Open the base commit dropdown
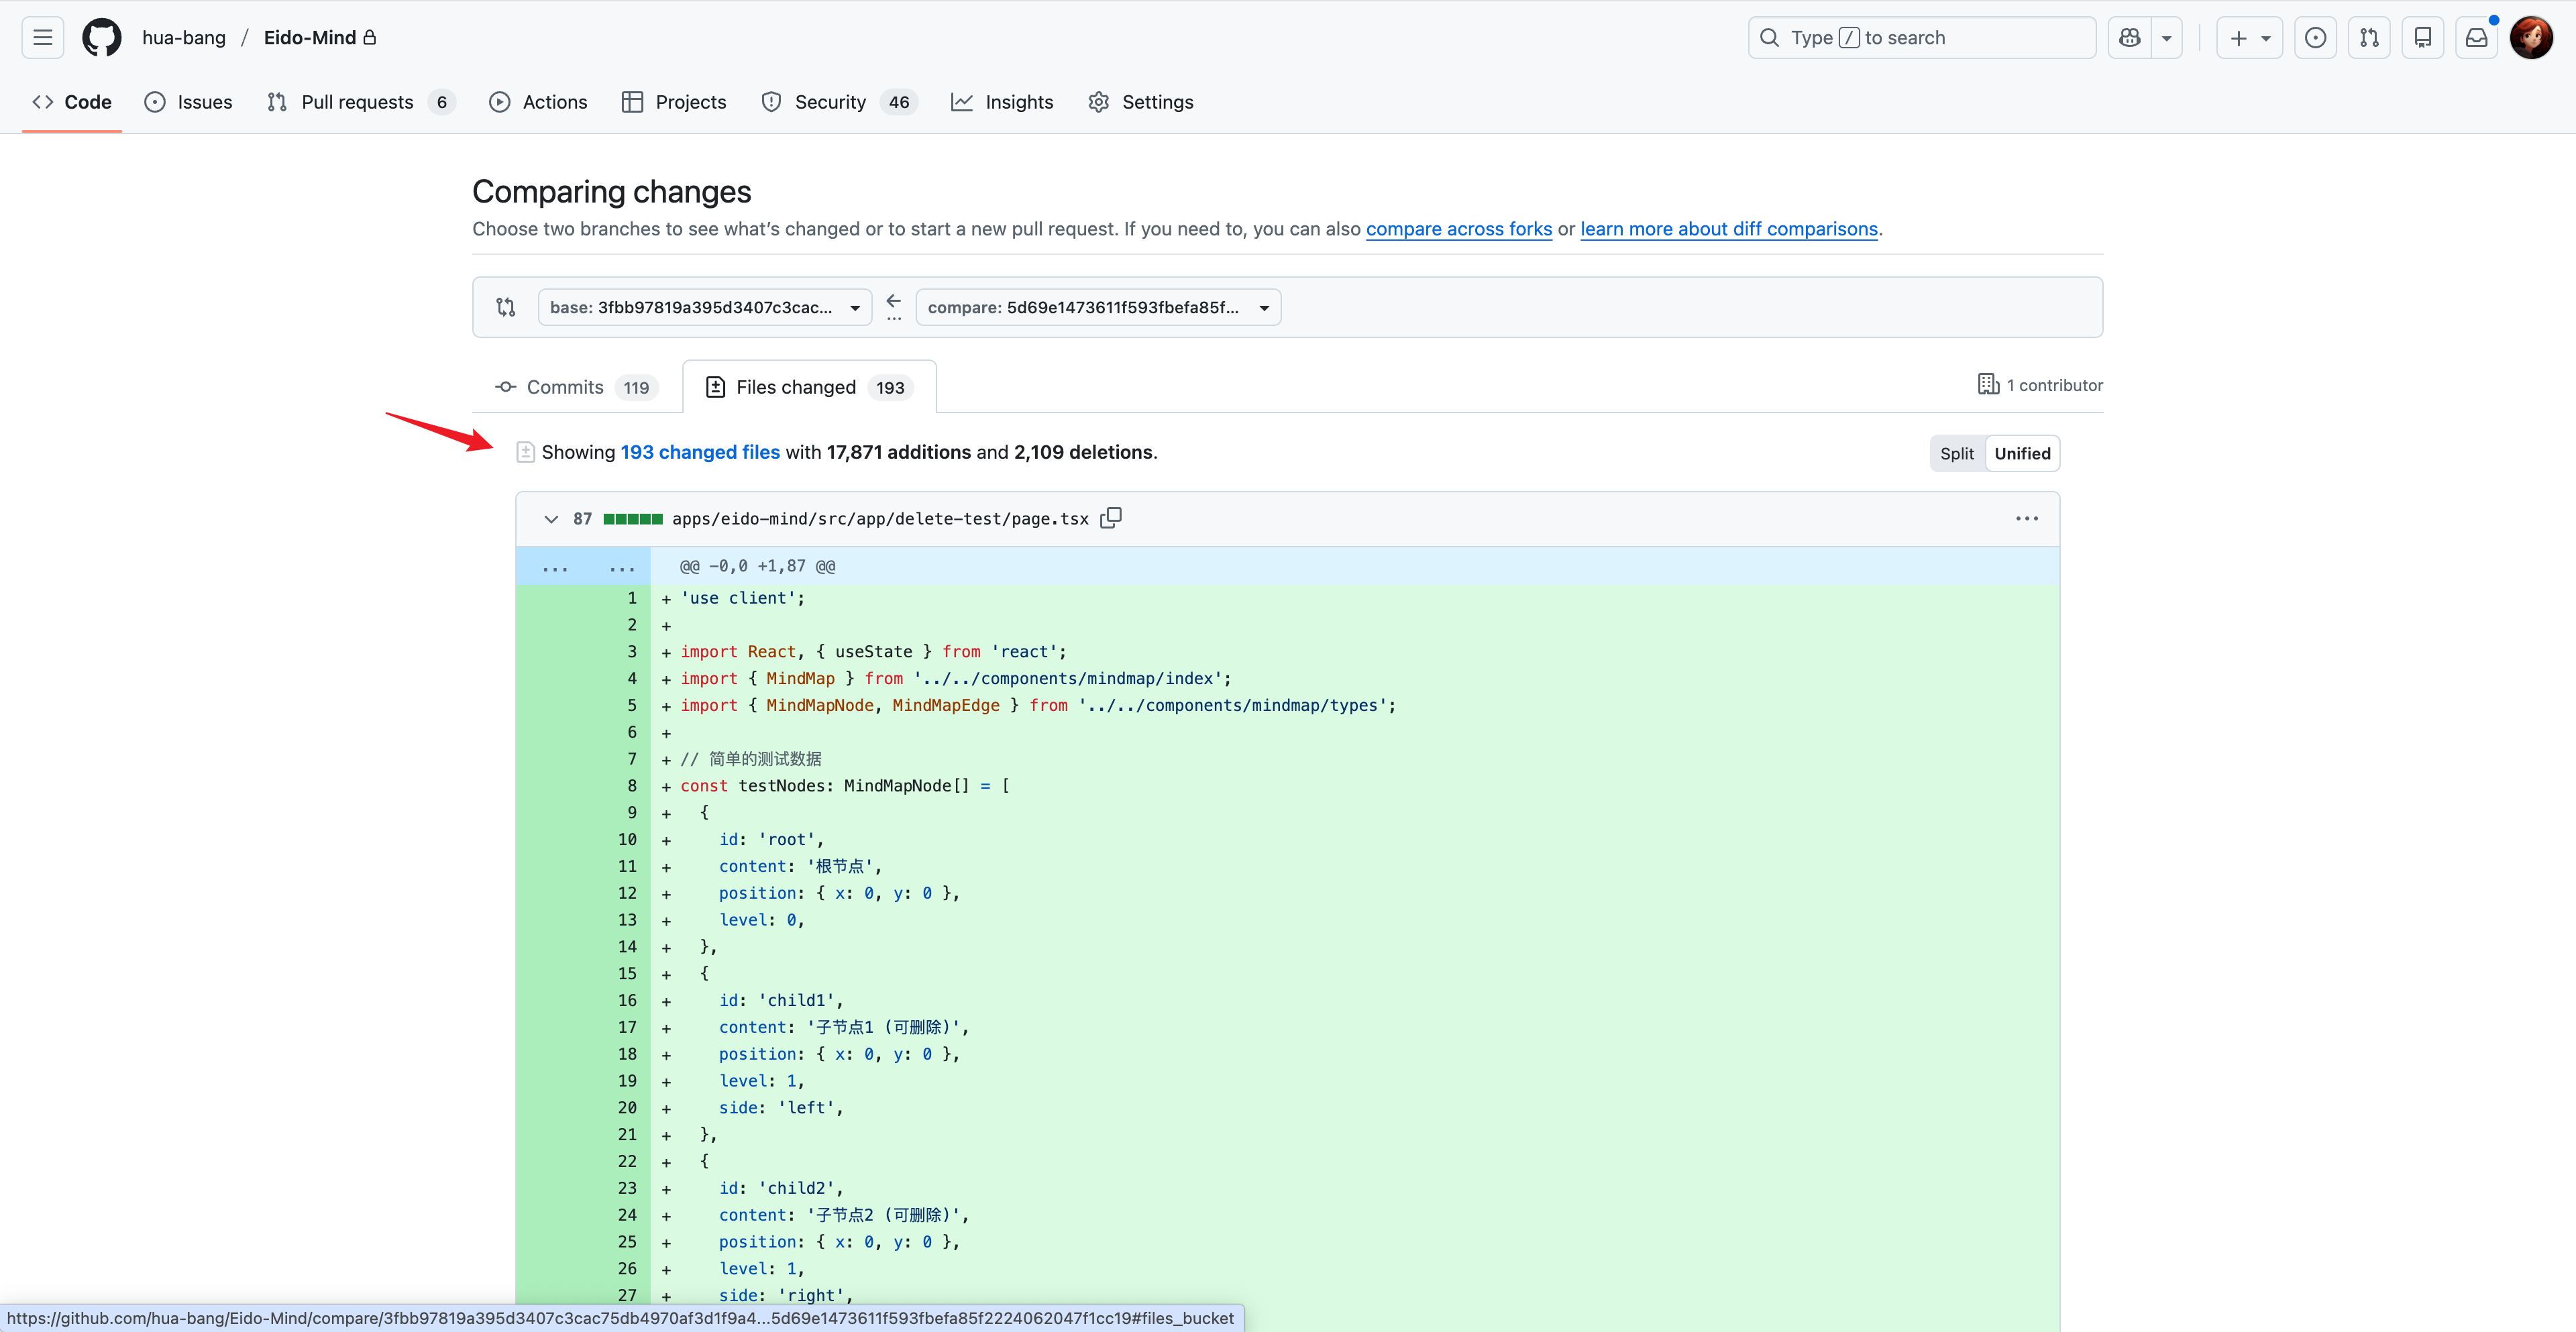The image size is (2576, 1332). (x=704, y=307)
